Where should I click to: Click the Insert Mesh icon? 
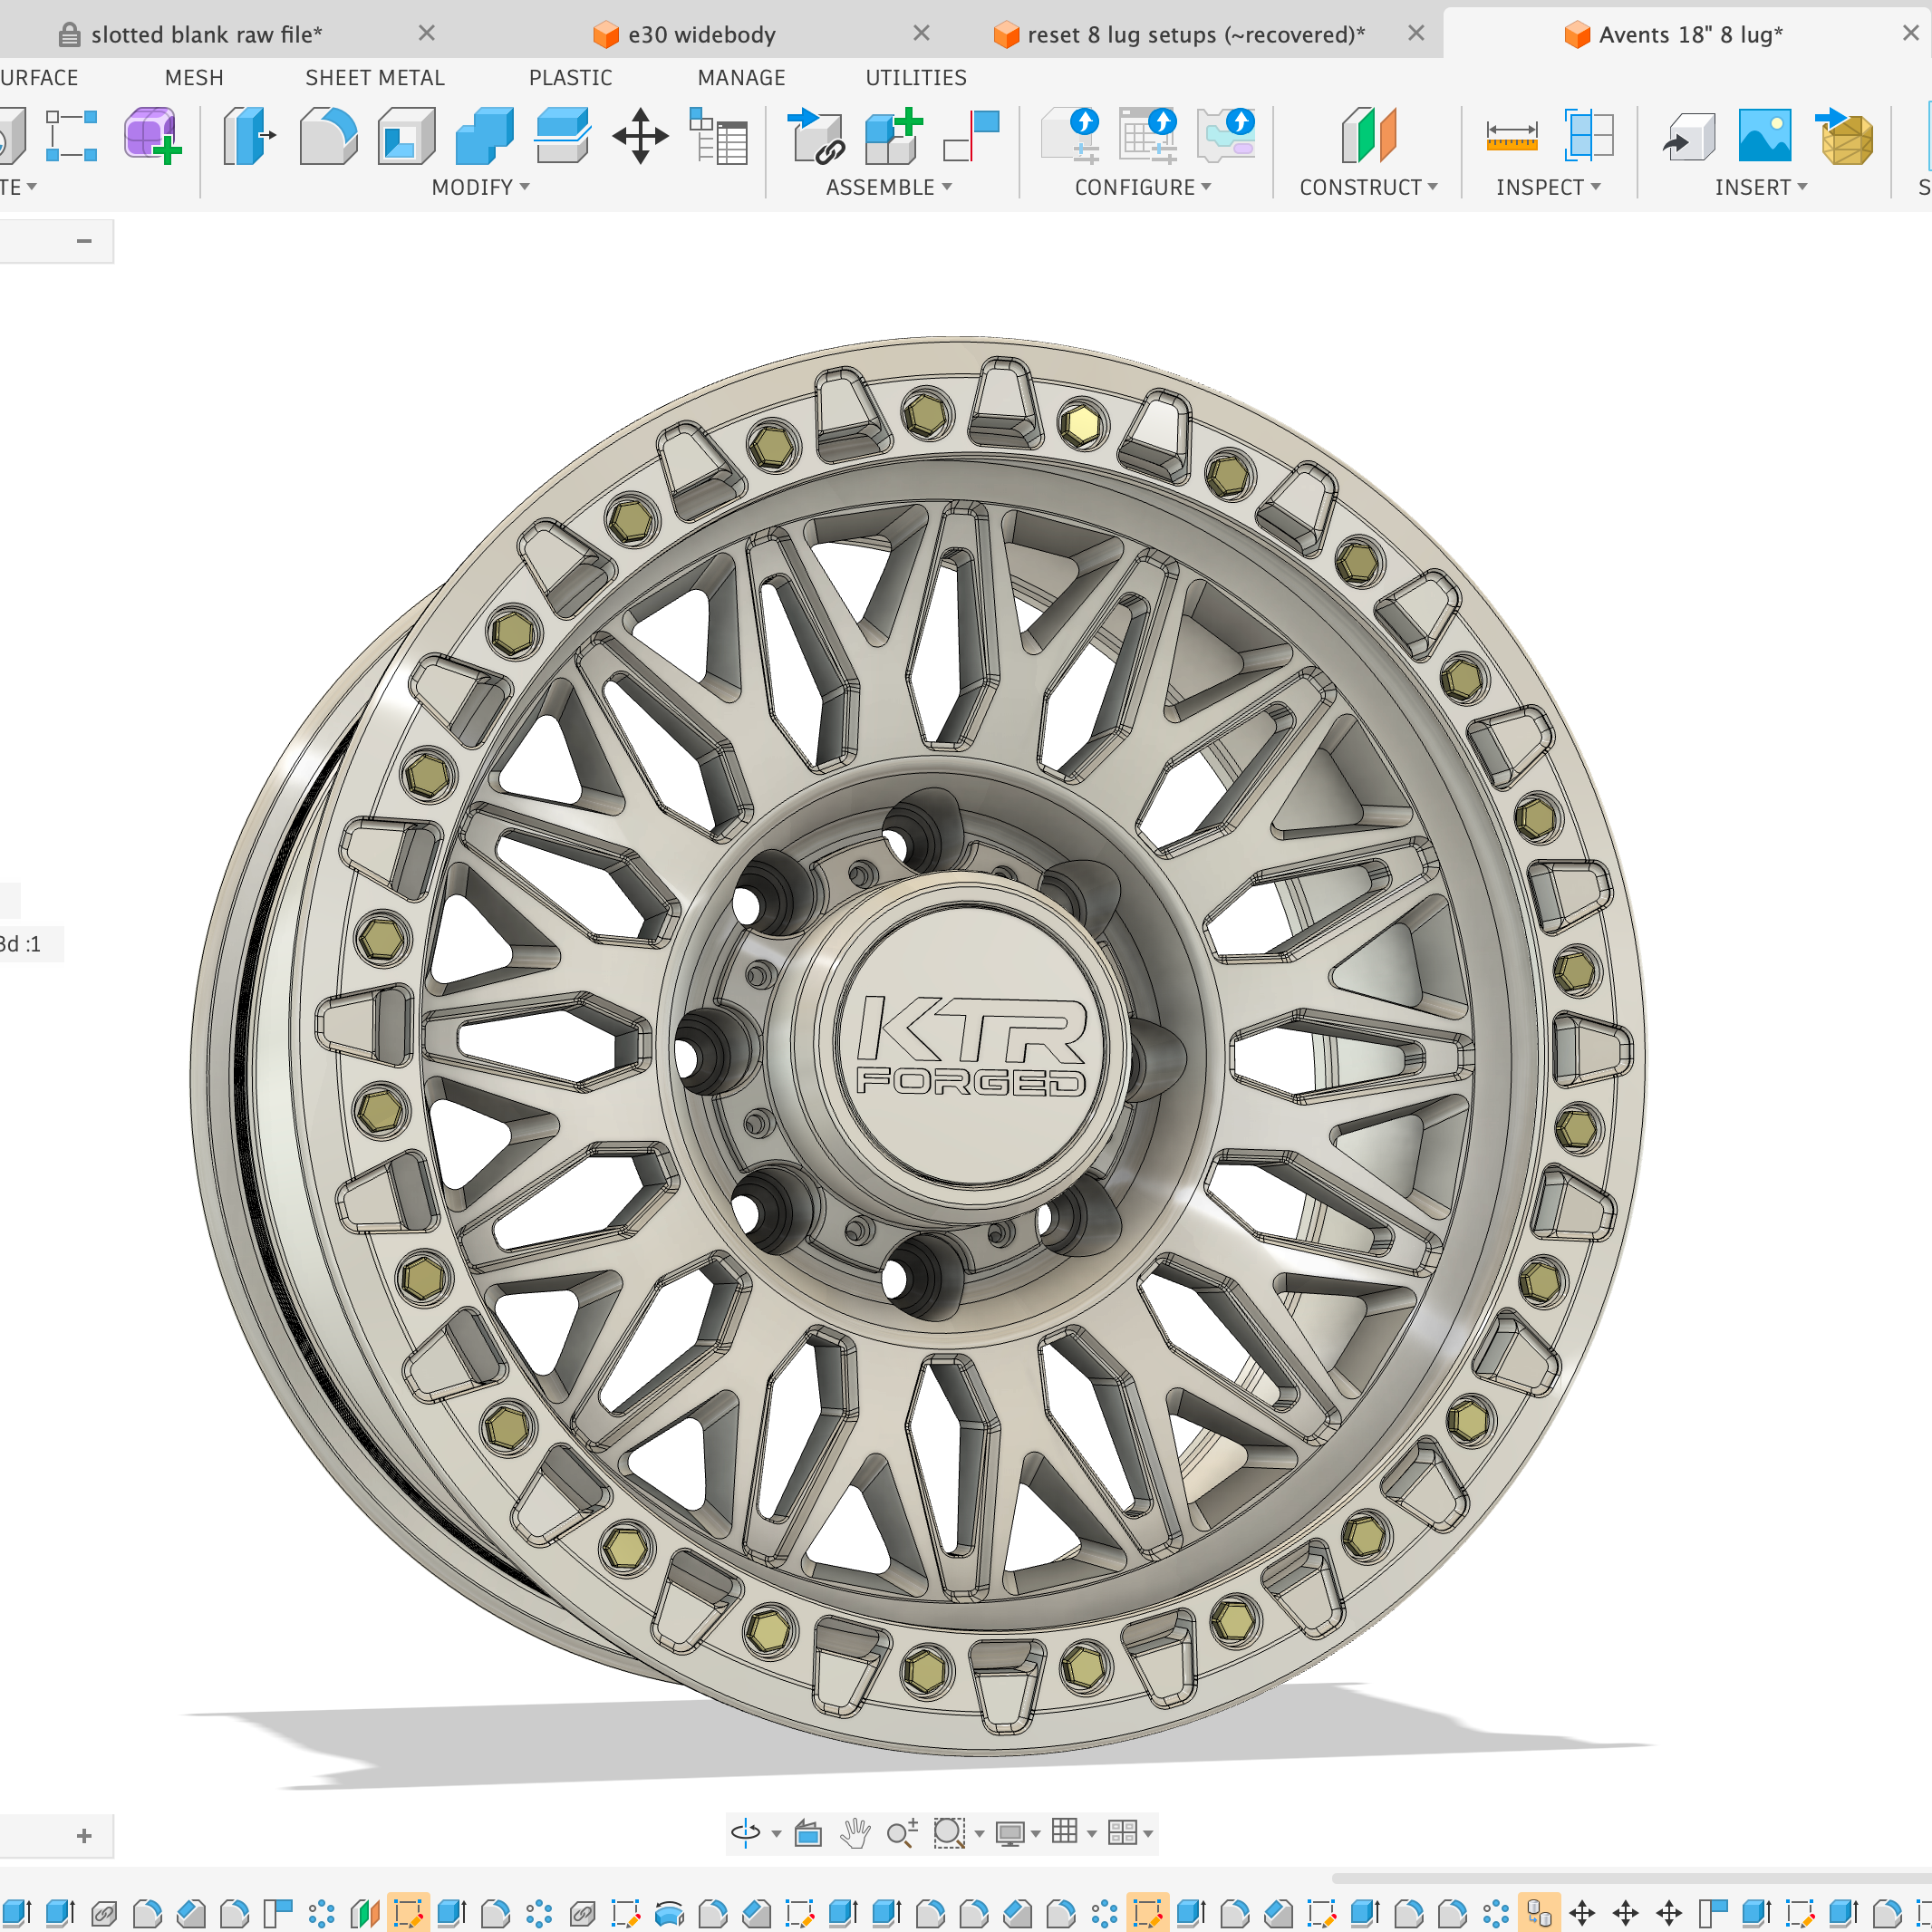1843,135
